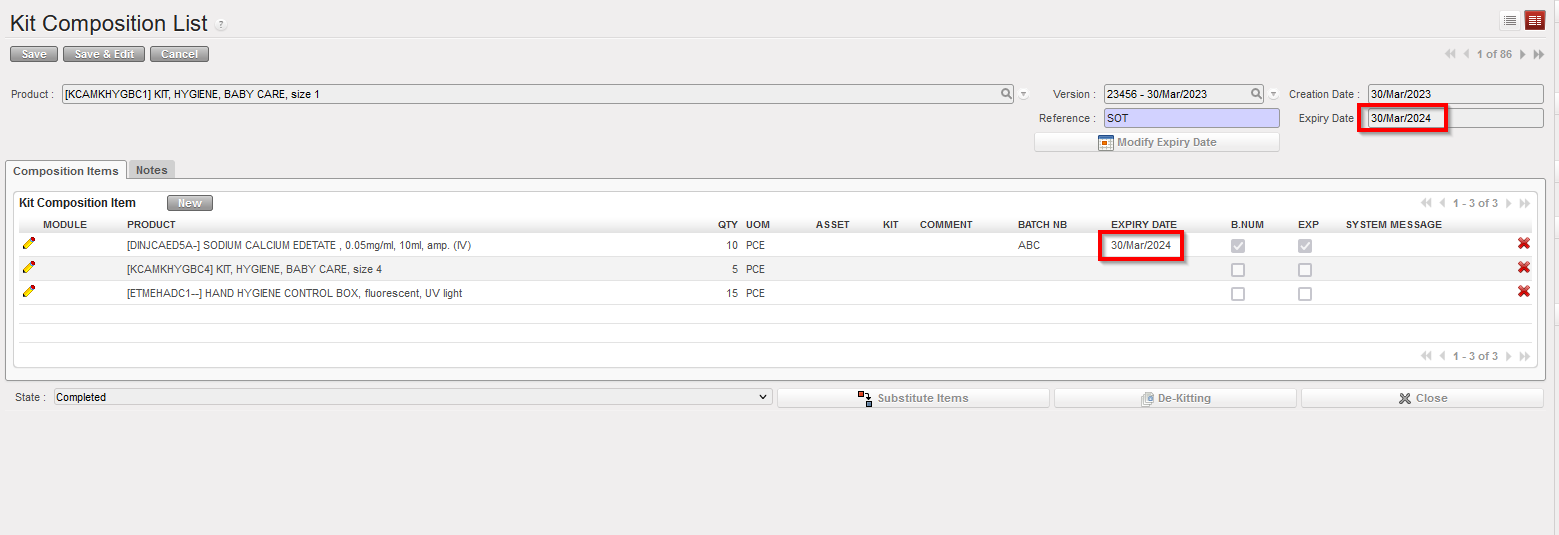Click pencil edit icon for SODIUM CALCIUM EDETATE row

click(29, 243)
